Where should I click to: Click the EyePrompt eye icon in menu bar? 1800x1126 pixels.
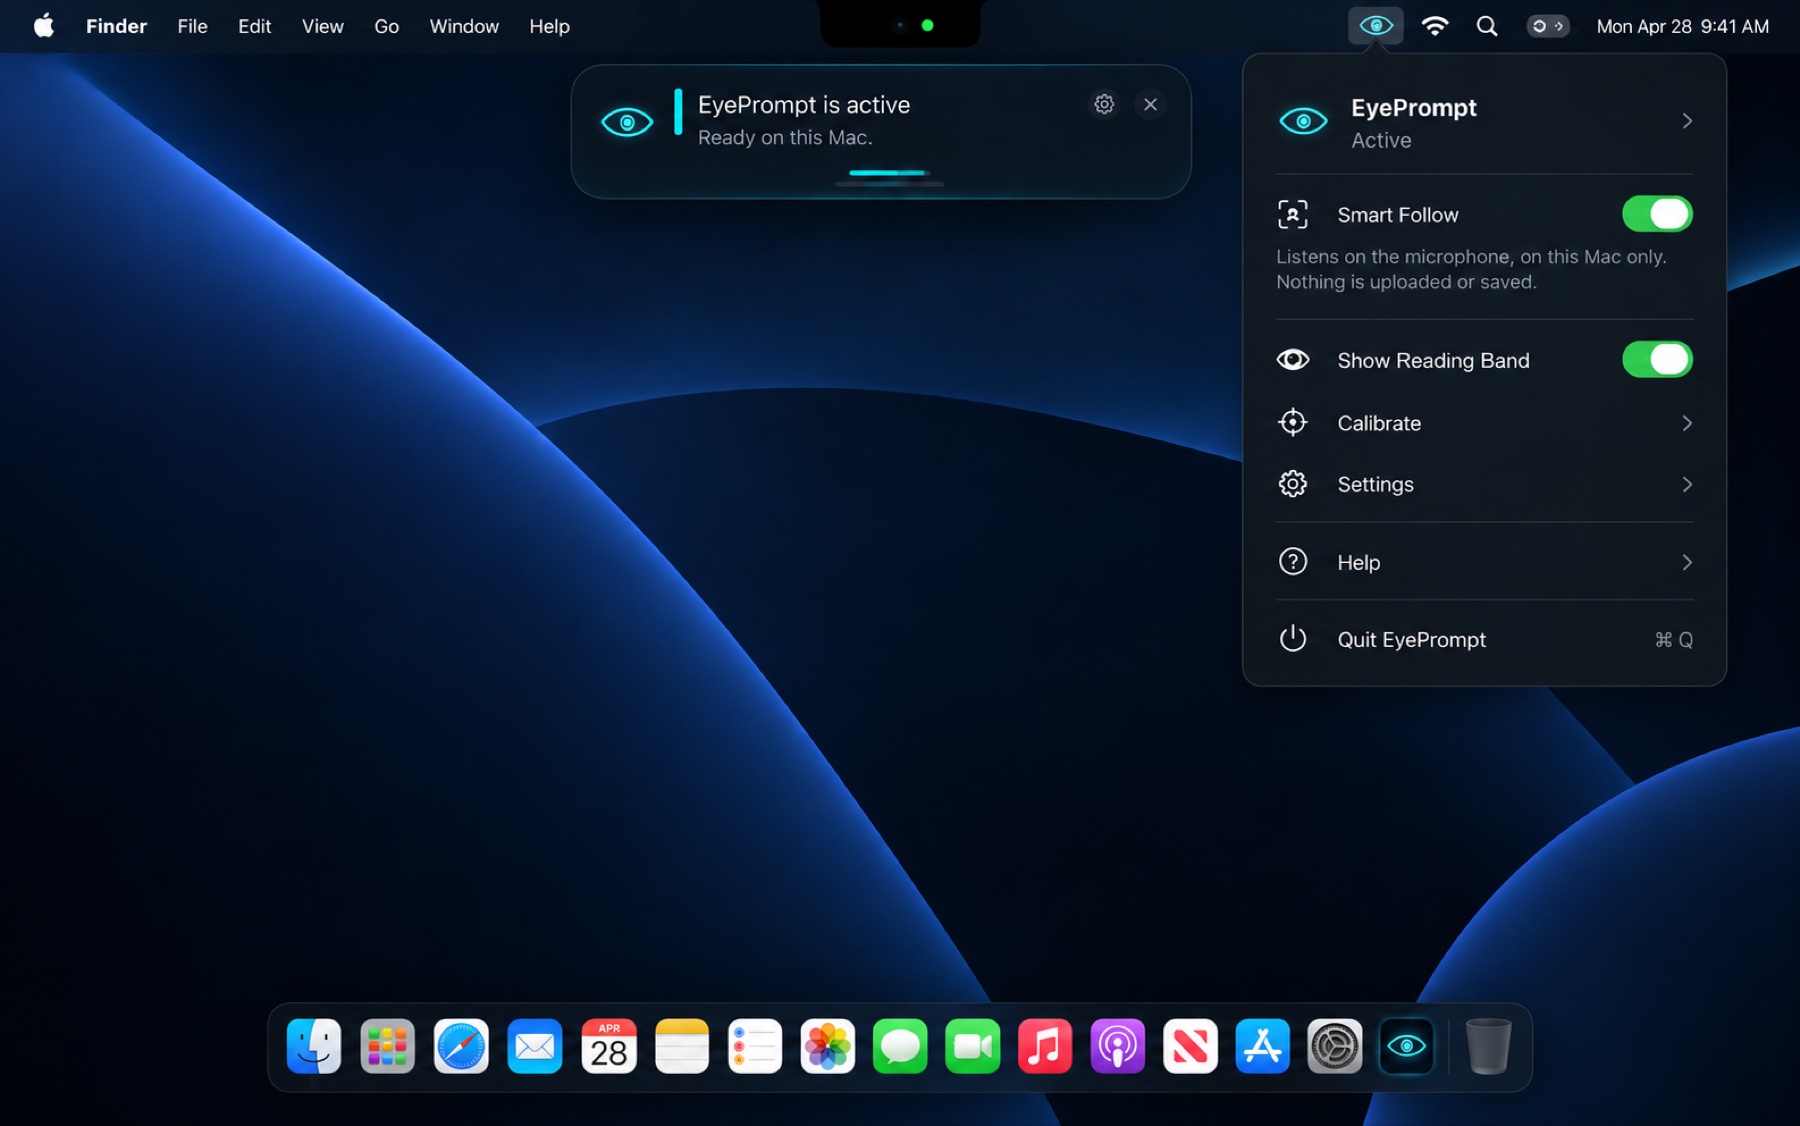coord(1375,26)
